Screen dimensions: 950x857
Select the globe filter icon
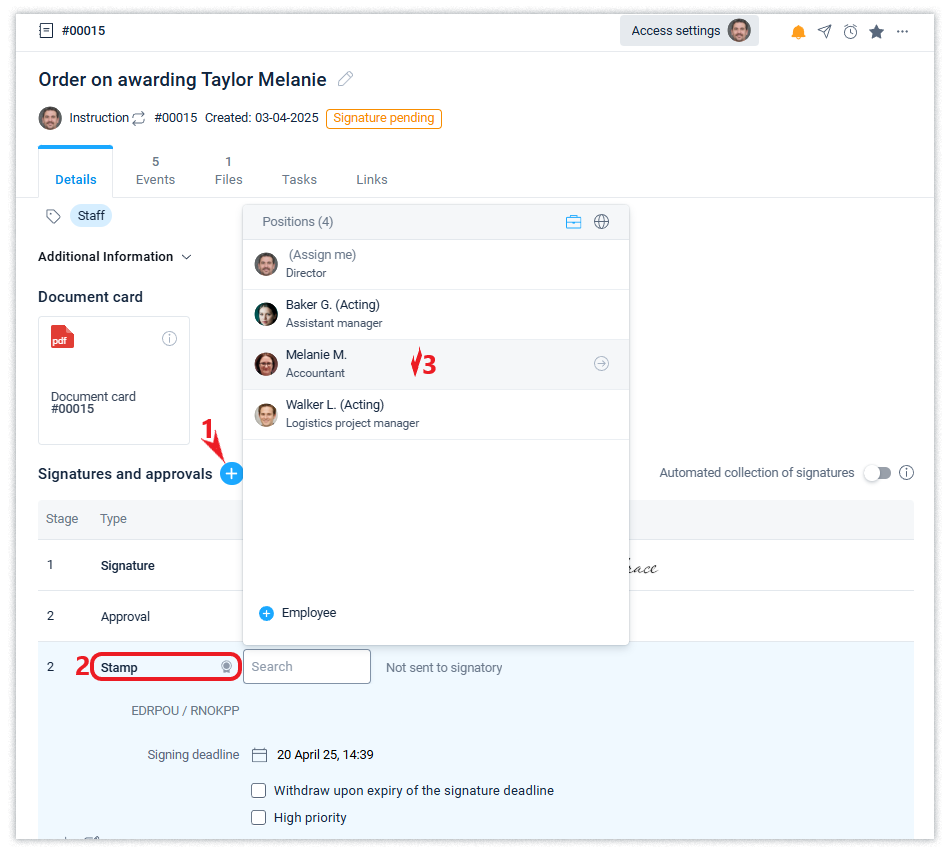coord(601,222)
